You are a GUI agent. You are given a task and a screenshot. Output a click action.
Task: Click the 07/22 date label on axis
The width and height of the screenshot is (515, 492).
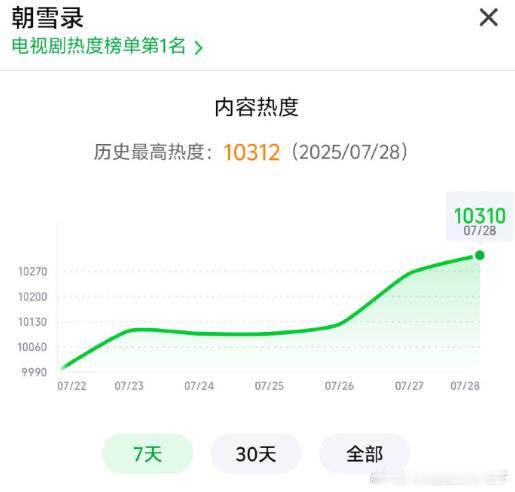[x=72, y=386]
